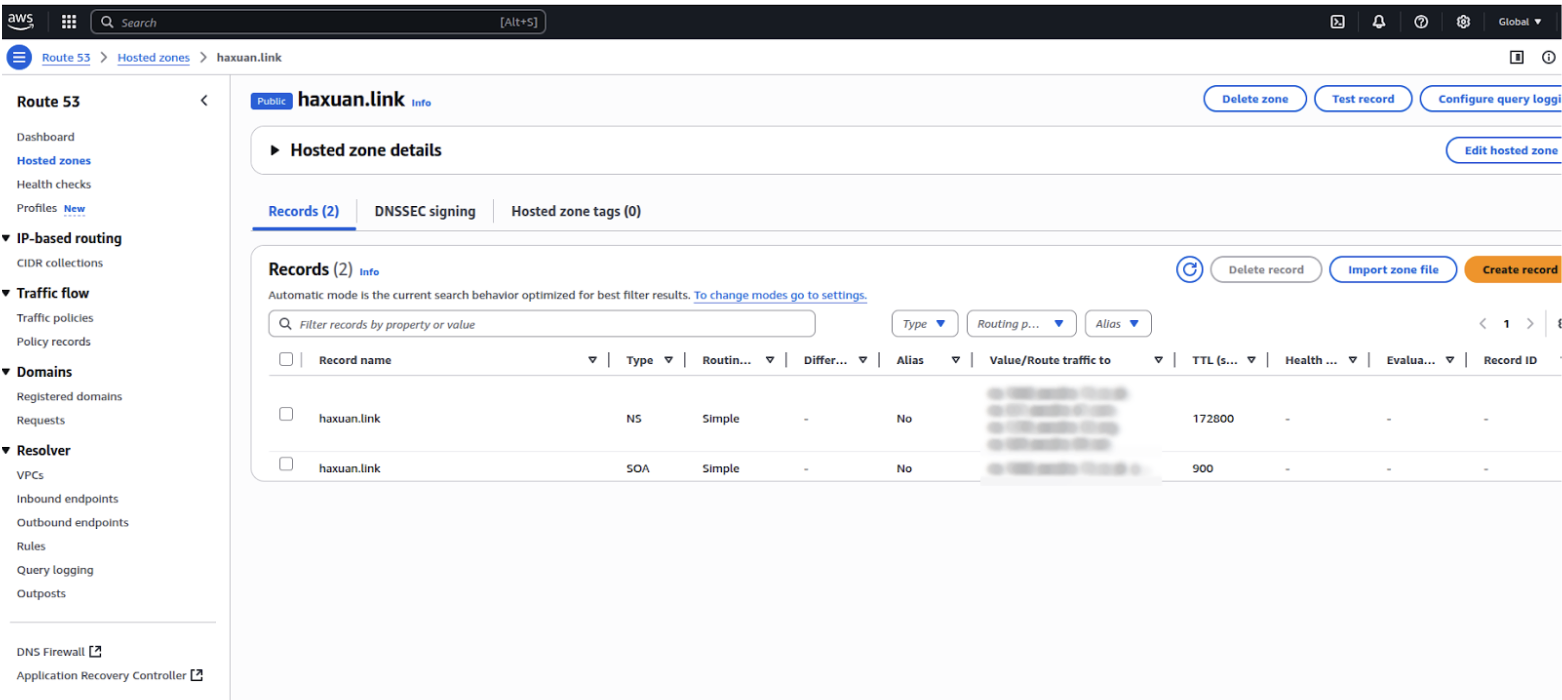Image resolution: width=1562 pixels, height=700 pixels.
Task: Follow the 'To change modes go to settings' link
Action: [780, 296]
